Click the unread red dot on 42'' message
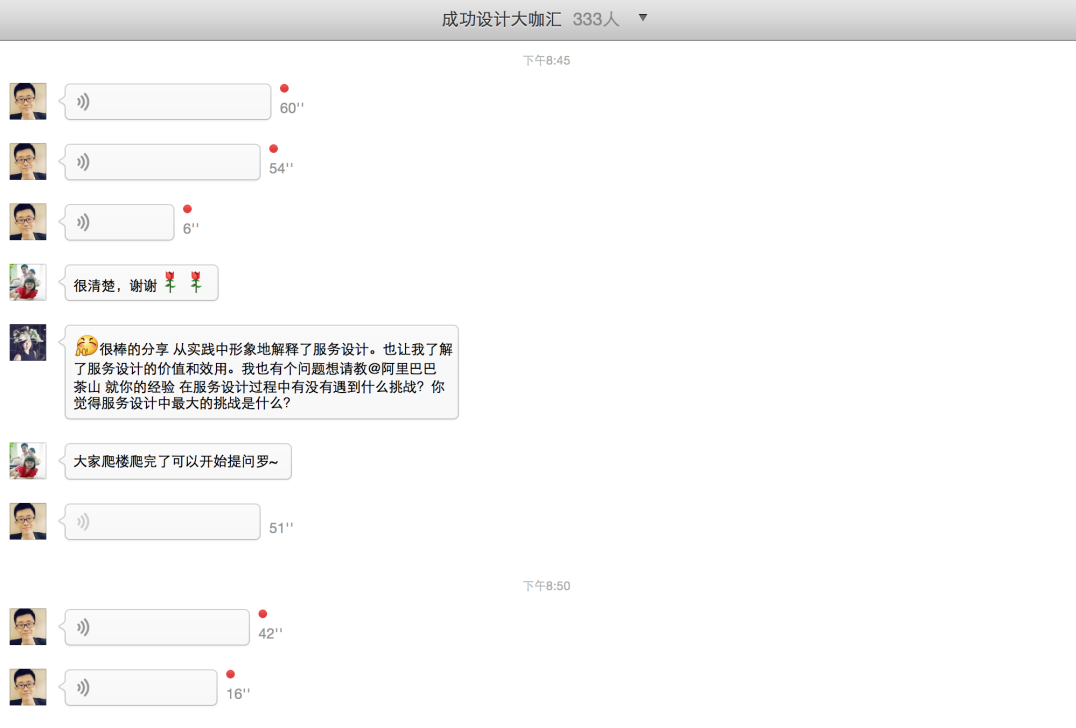Image resolution: width=1076 pixels, height=728 pixels. click(263, 614)
